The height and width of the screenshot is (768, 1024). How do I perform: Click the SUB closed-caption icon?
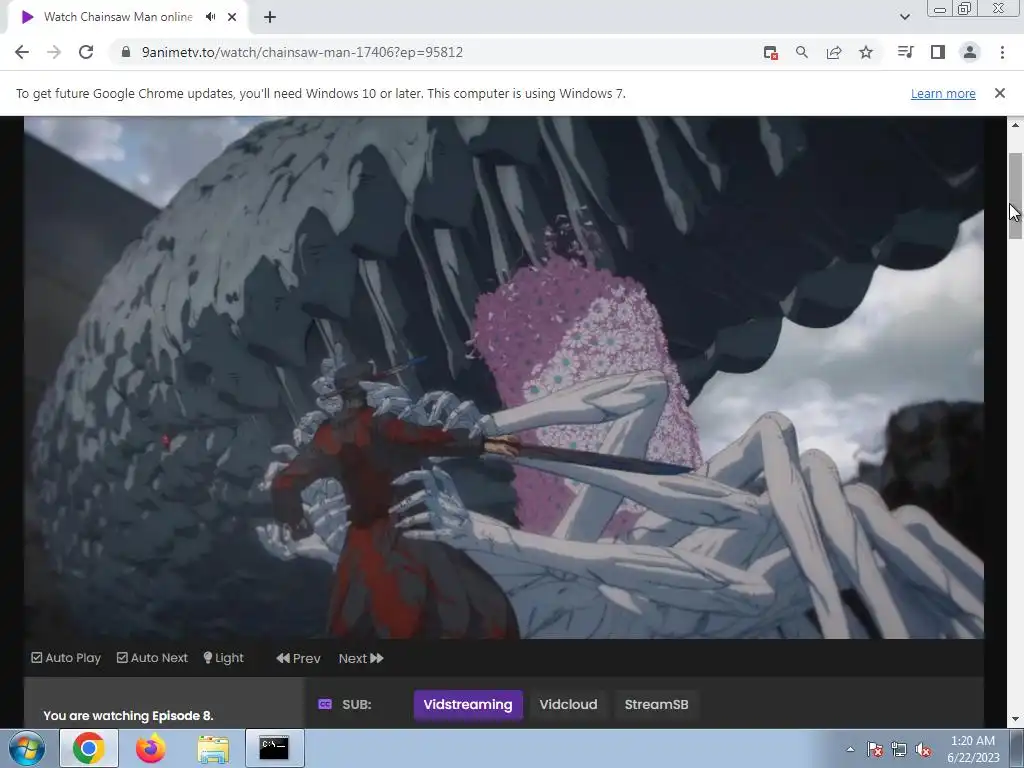(325, 704)
